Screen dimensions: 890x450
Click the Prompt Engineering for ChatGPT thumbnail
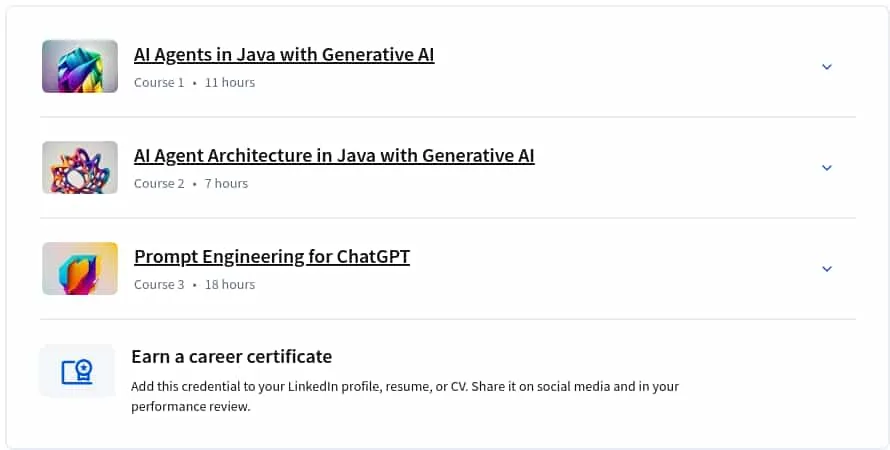(80, 268)
